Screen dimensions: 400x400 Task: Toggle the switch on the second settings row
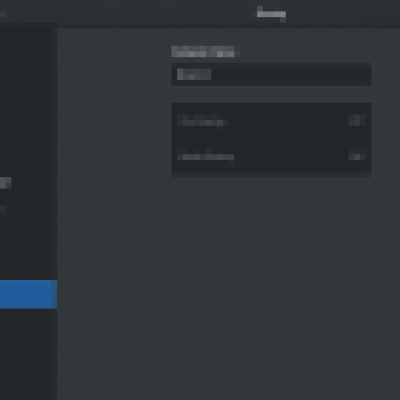coord(357,156)
